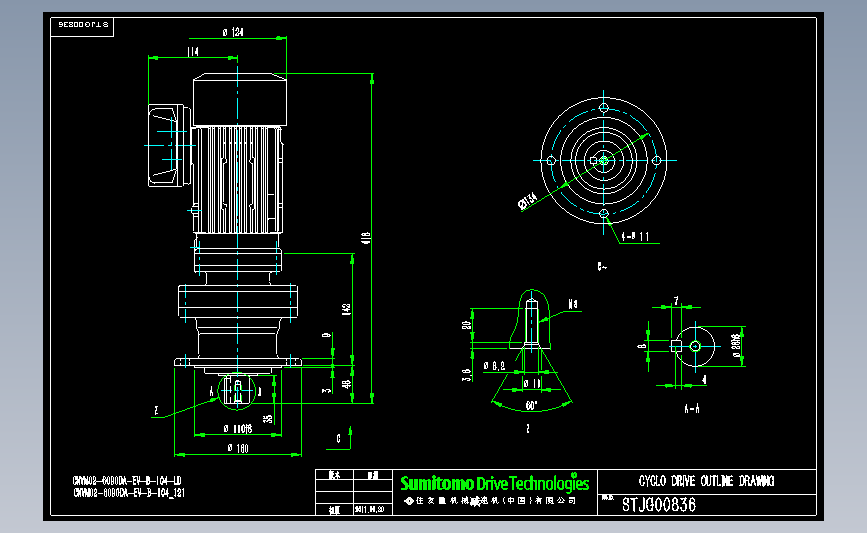867x533 pixels.
Task: Click the keyway square in section A-A
Action: point(676,346)
